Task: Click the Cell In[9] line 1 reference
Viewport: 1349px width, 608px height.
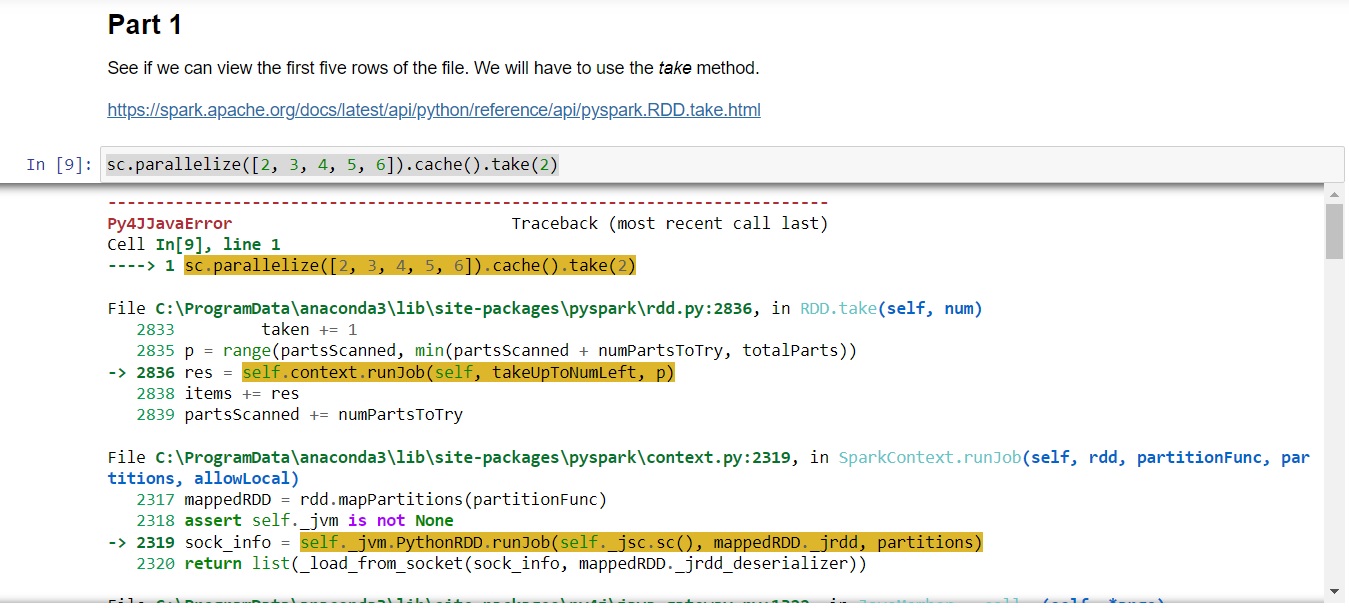Action: pyautogui.click(x=193, y=244)
